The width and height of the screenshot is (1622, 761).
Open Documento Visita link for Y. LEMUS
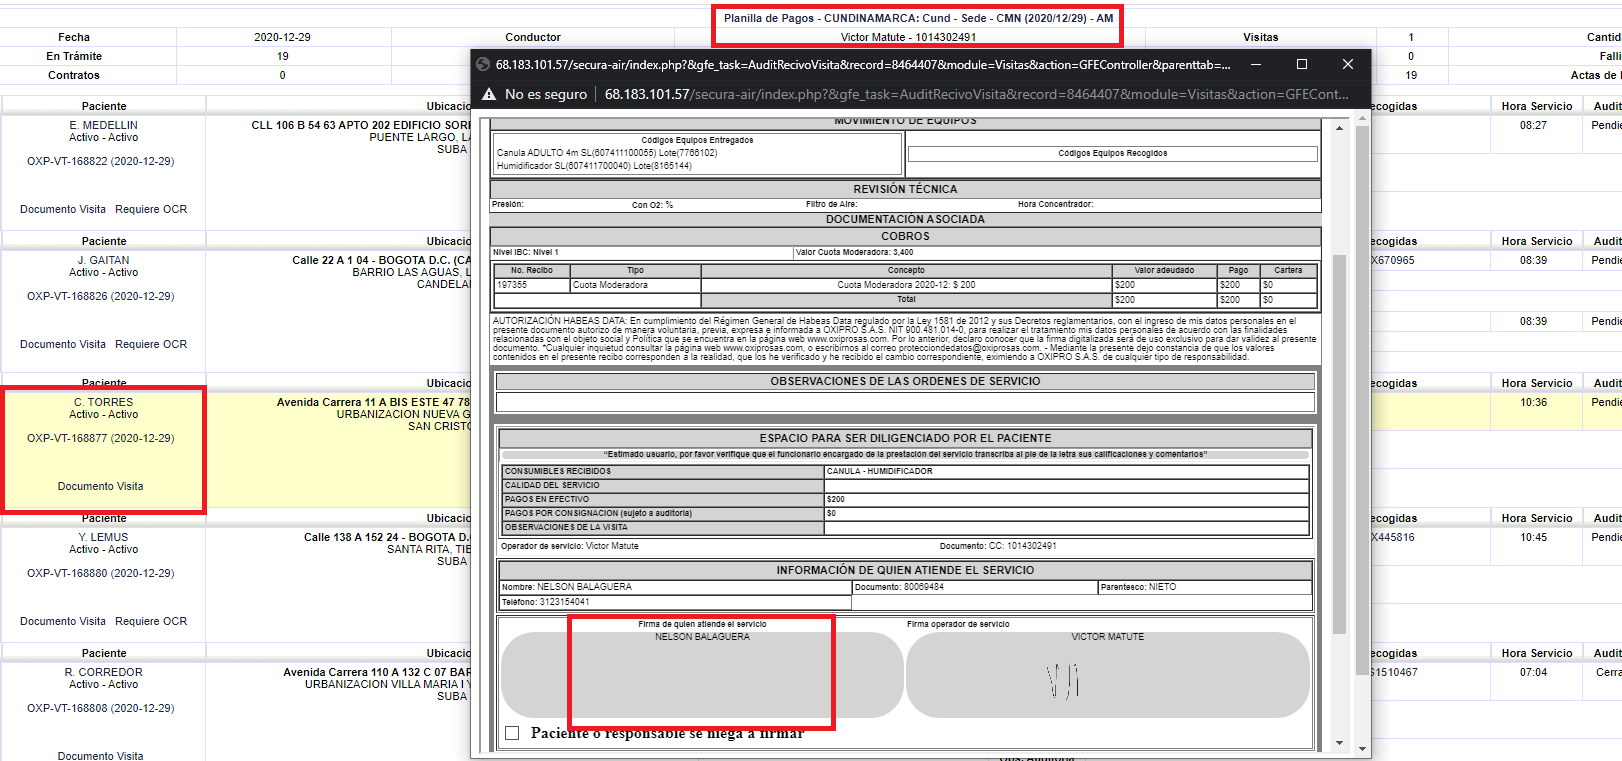[x=63, y=621]
